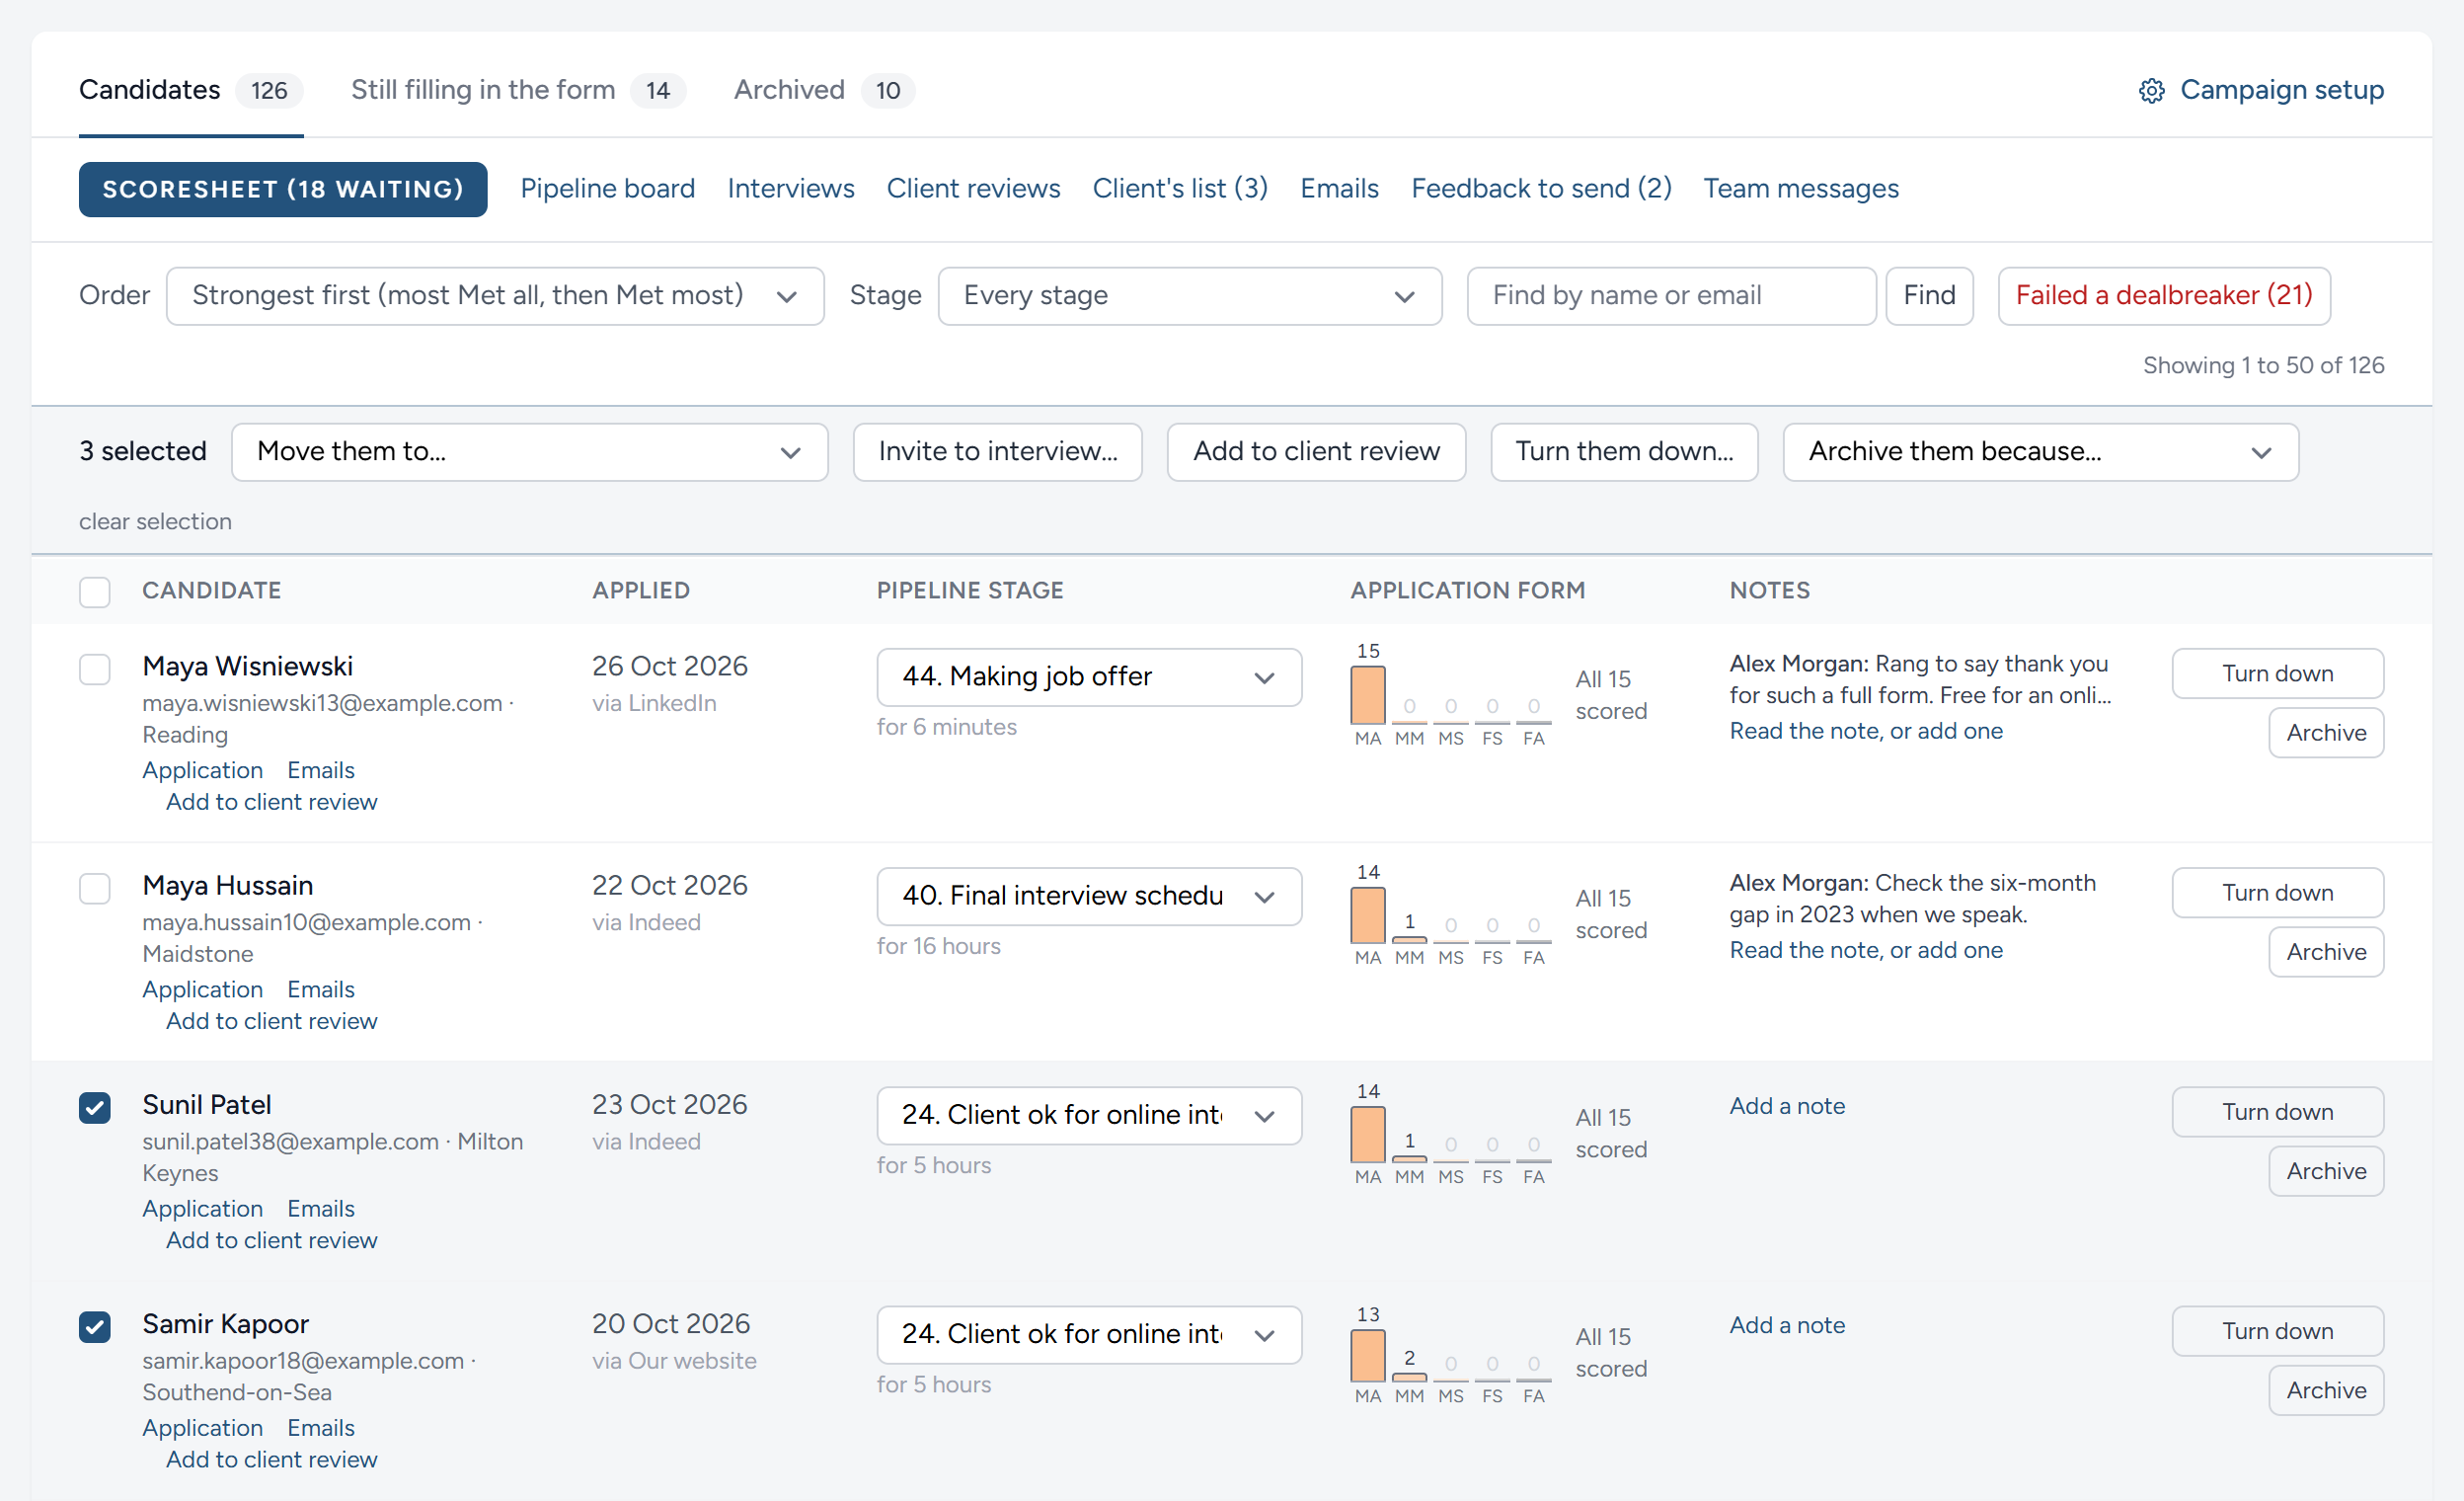Focus the 'Find by name or email' field

pos(1670,295)
